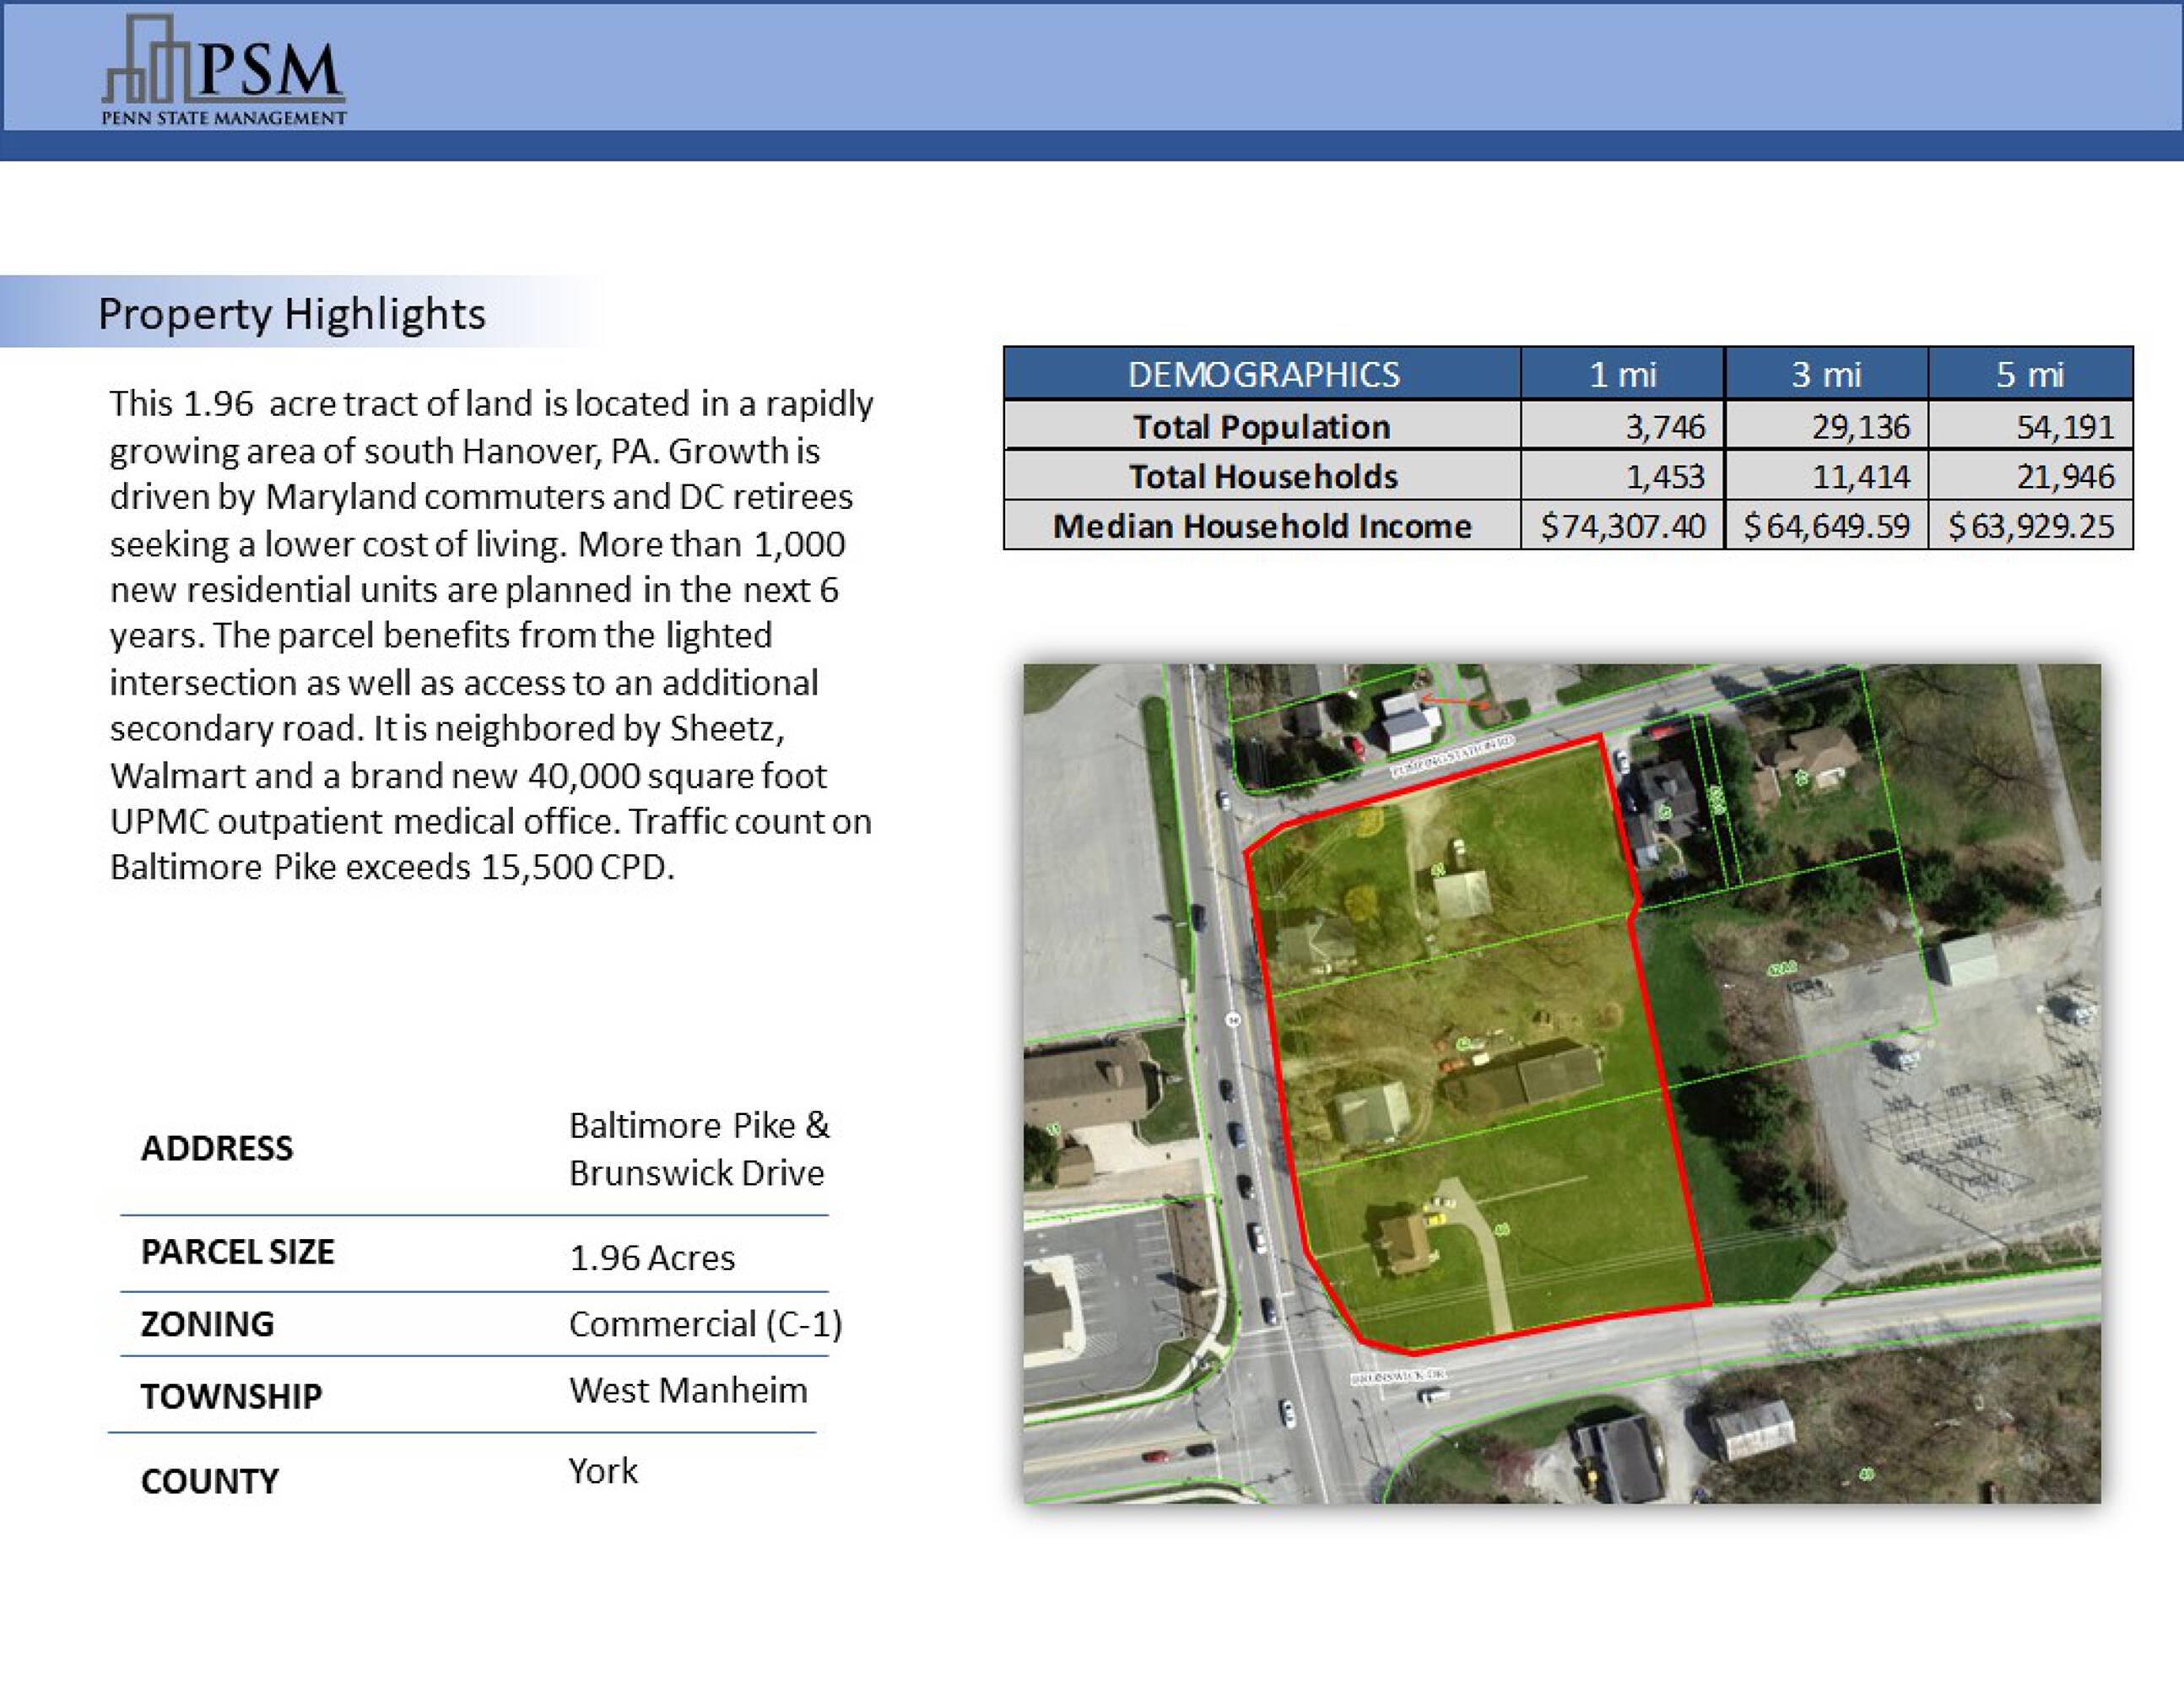
Task: Click the 5 mi column header
Action: click(2030, 374)
